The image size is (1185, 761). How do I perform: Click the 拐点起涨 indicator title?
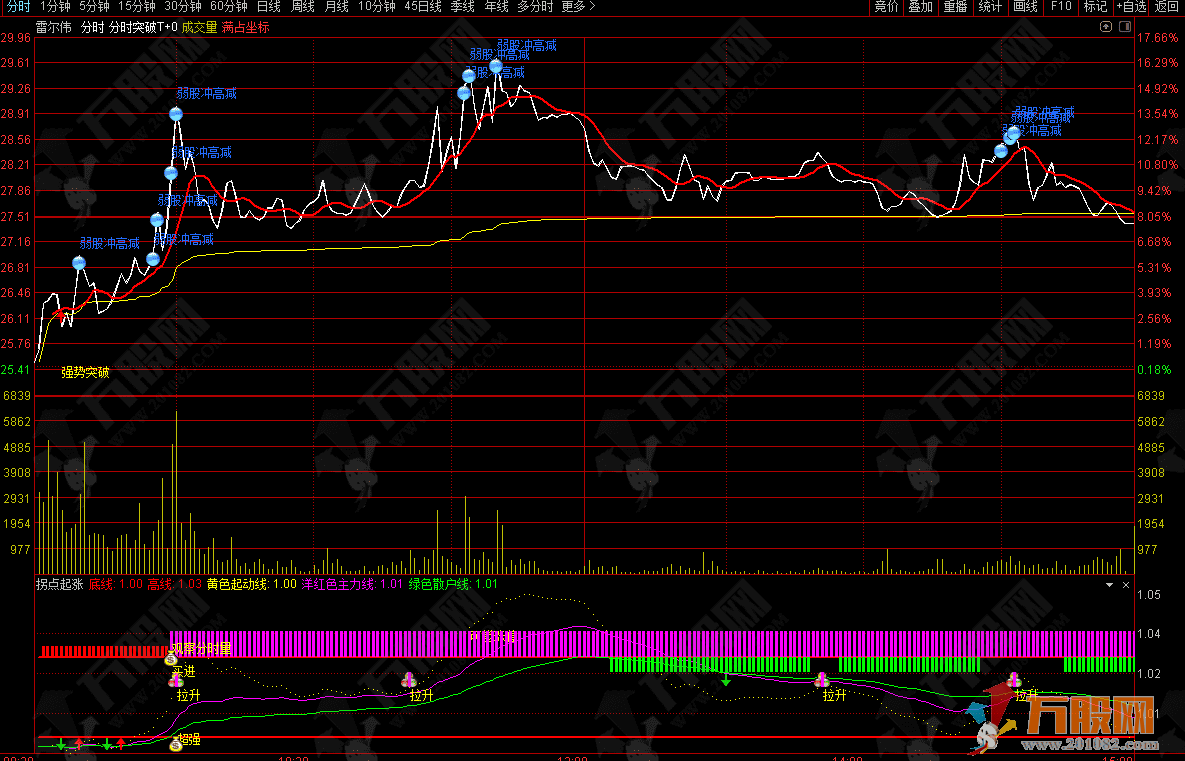tap(60, 584)
